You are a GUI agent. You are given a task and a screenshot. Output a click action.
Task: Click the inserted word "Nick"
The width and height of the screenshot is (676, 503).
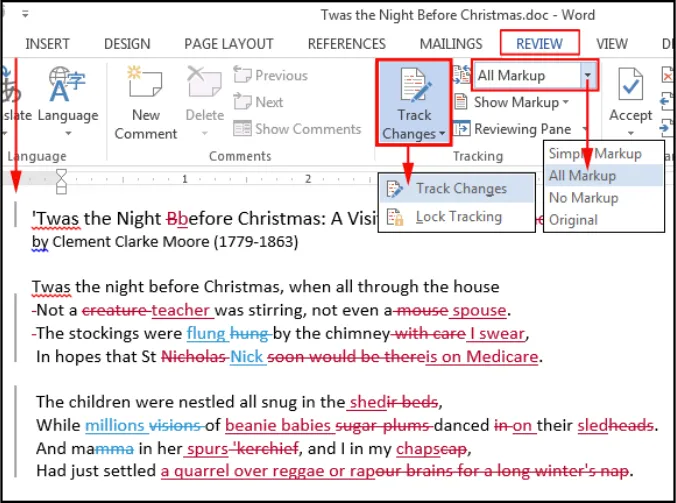coord(246,357)
